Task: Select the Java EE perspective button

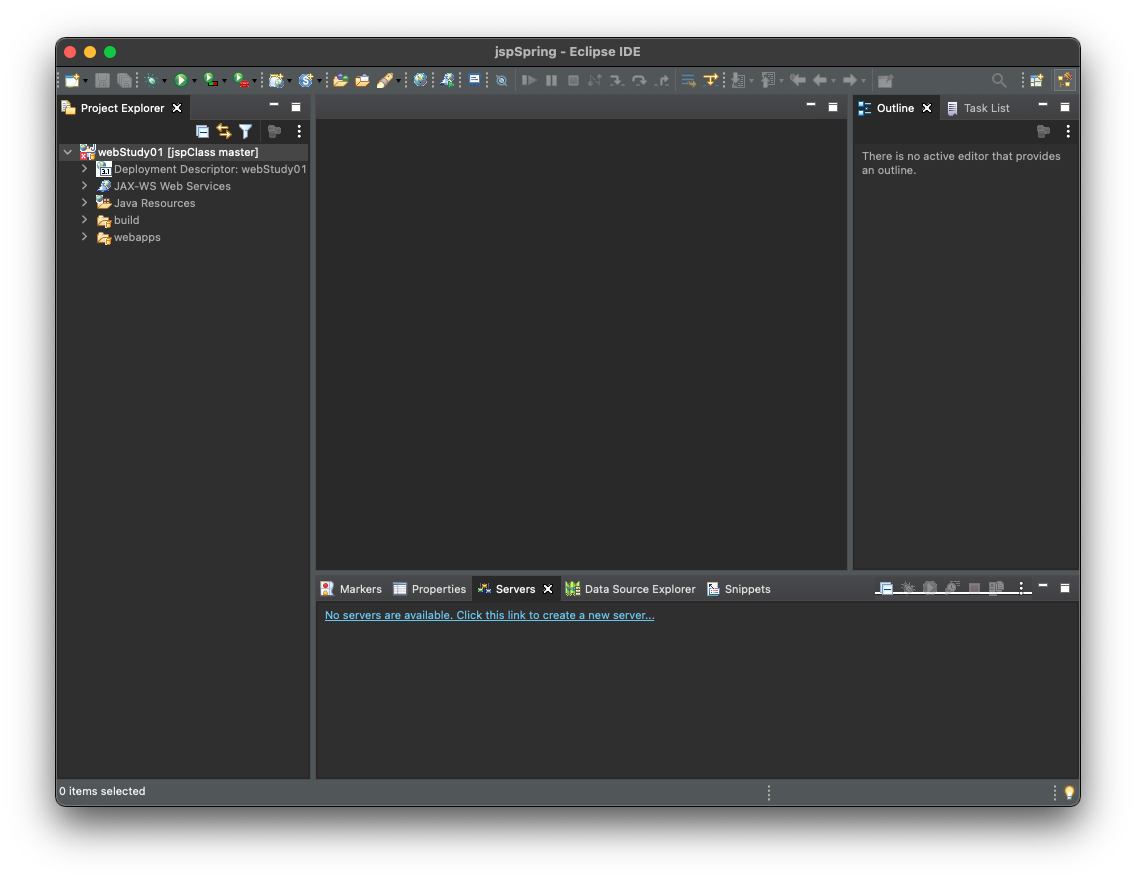Action: click(x=1064, y=80)
